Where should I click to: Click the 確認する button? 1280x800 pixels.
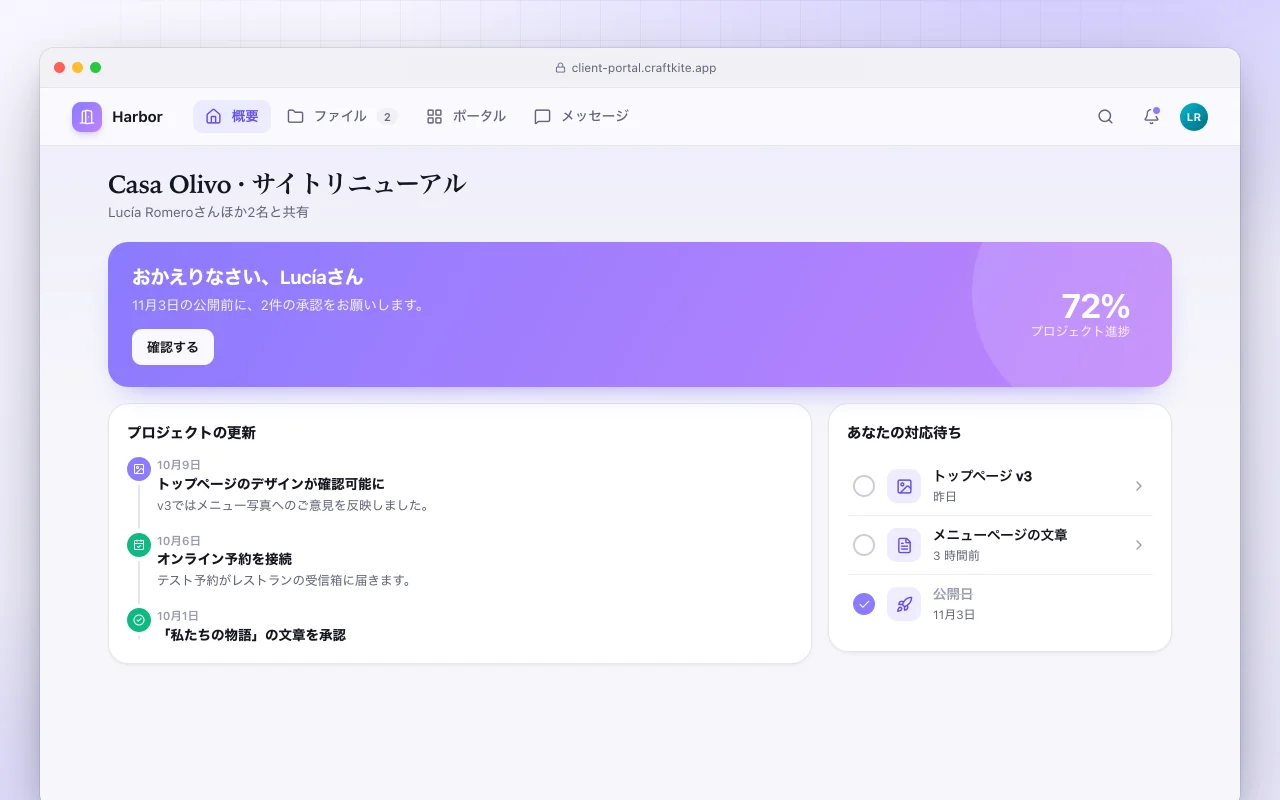click(x=173, y=347)
